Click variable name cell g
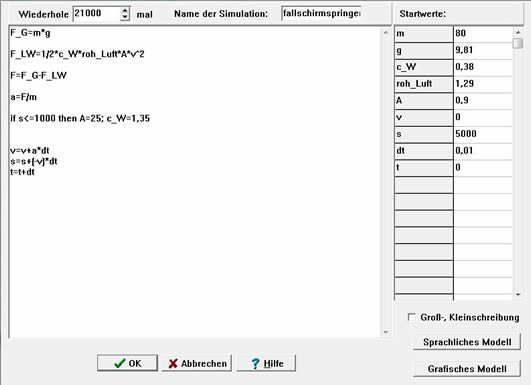 pos(424,50)
